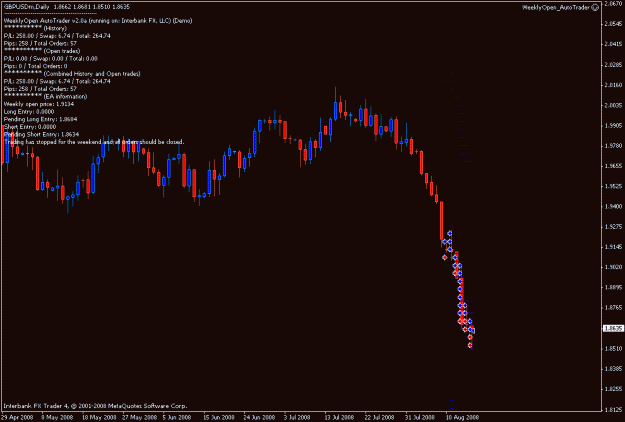Click the Expert Advisor smiley face icon
Screen dimensions: 625x422
[x=596, y=8]
